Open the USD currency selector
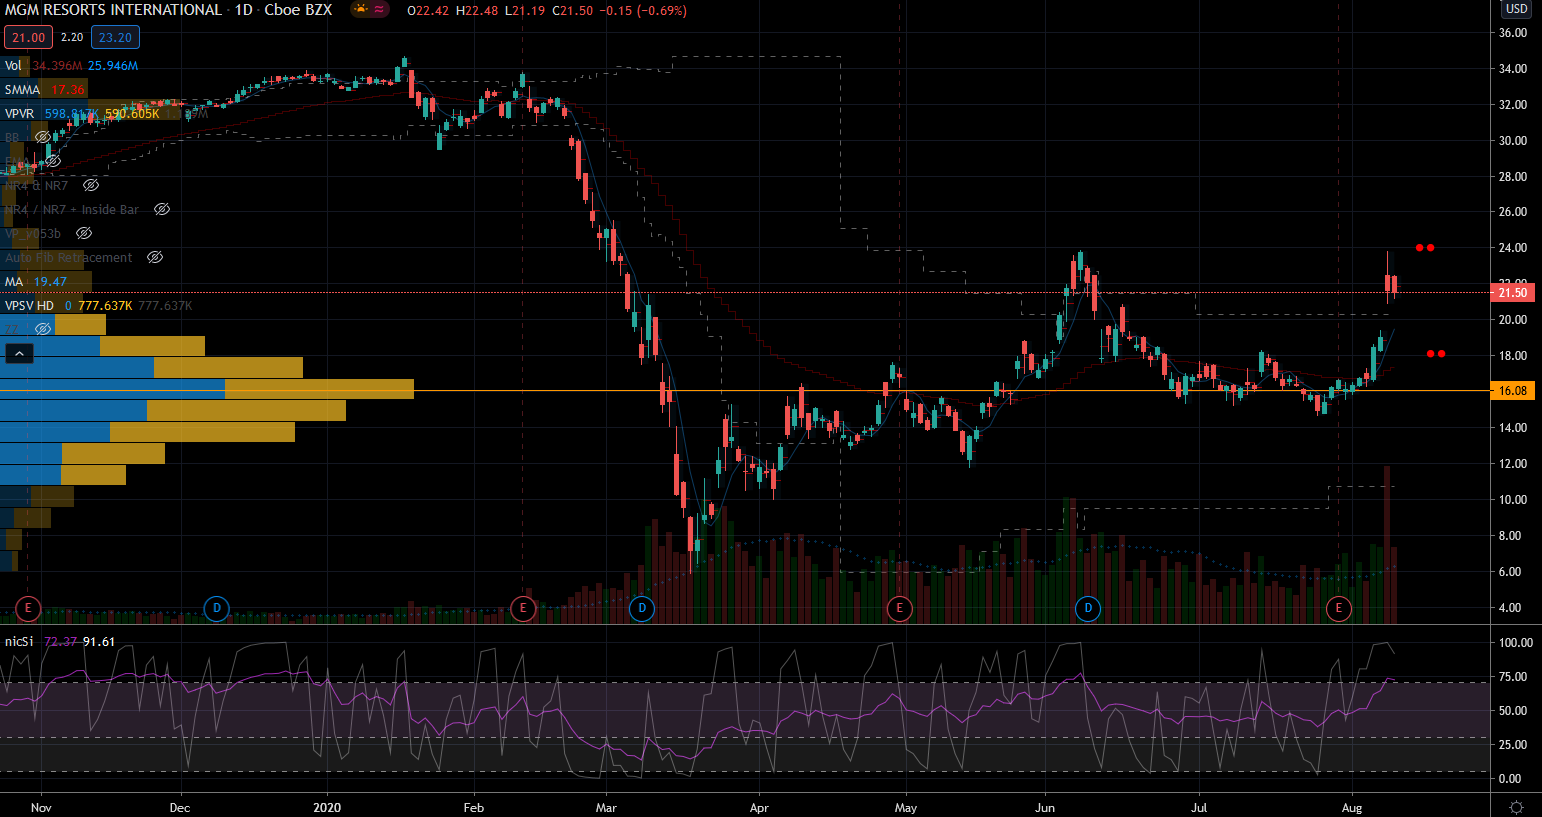Viewport: 1542px width, 817px height. 1517,9
